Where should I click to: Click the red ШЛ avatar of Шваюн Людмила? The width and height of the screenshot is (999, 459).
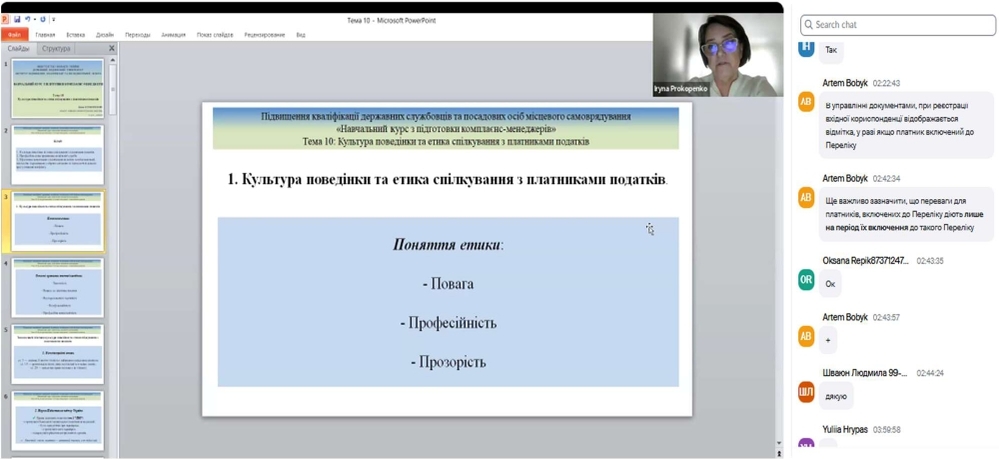click(x=806, y=393)
